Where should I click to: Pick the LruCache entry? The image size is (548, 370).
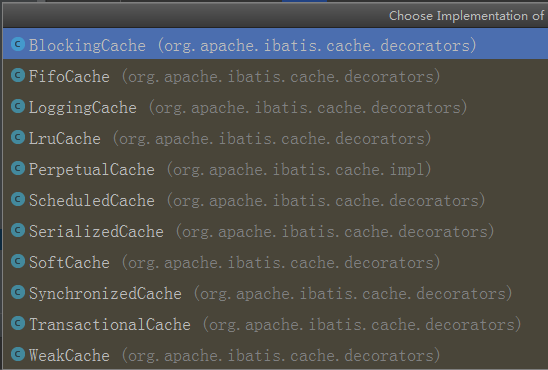275,137
